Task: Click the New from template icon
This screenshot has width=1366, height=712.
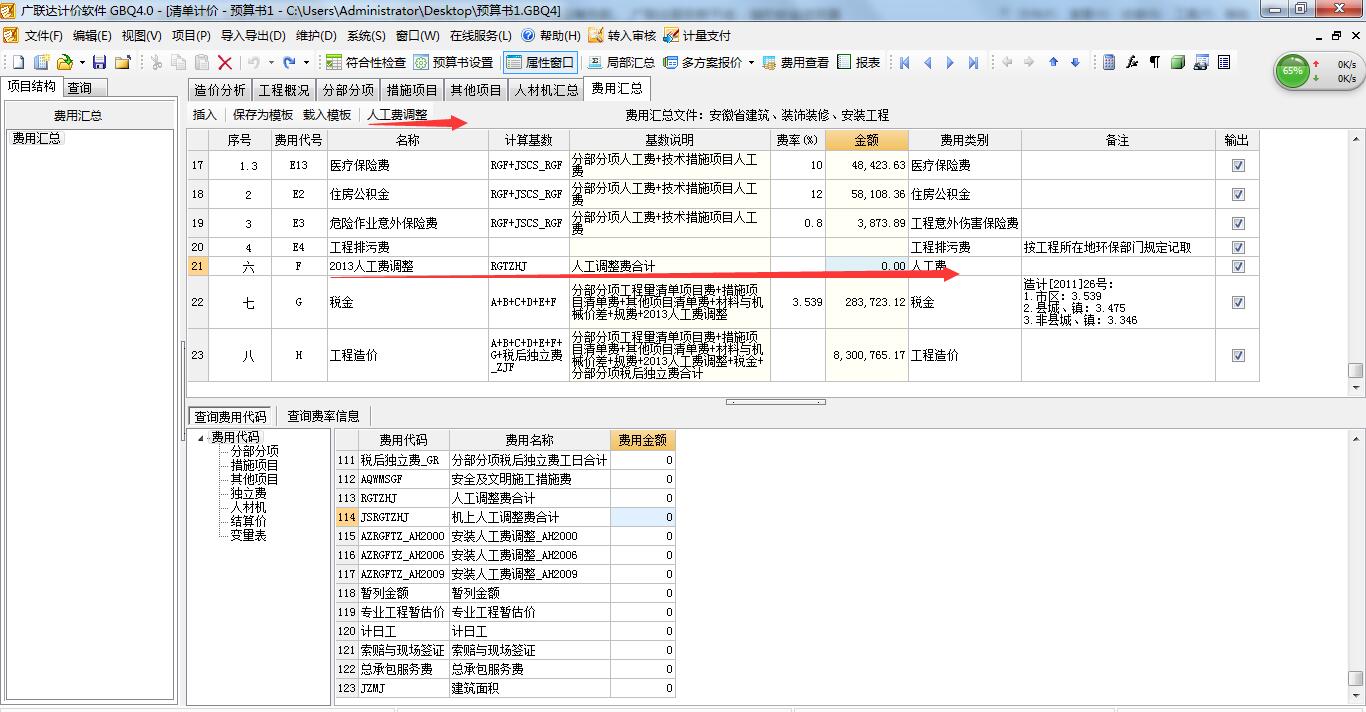Action: pyautogui.click(x=42, y=62)
